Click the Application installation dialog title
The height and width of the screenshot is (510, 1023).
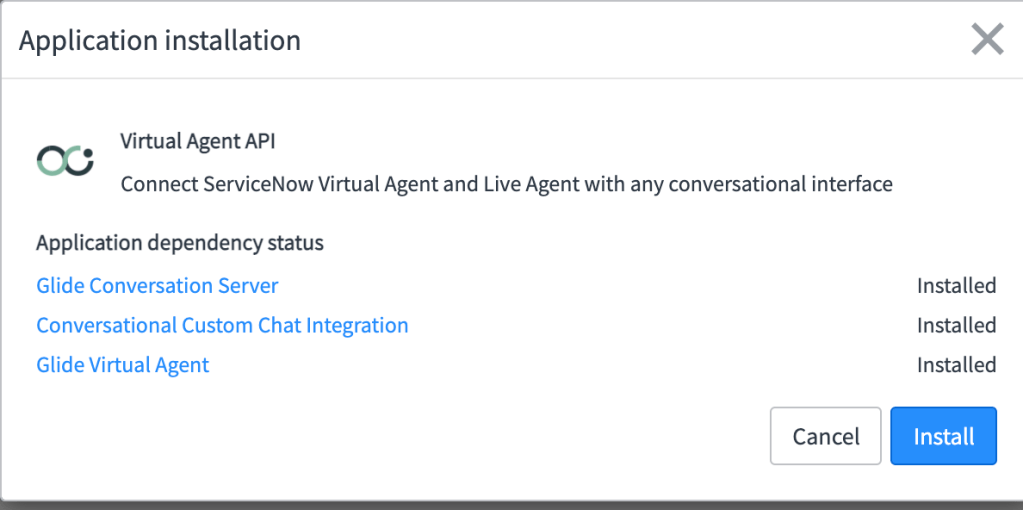pos(160,41)
